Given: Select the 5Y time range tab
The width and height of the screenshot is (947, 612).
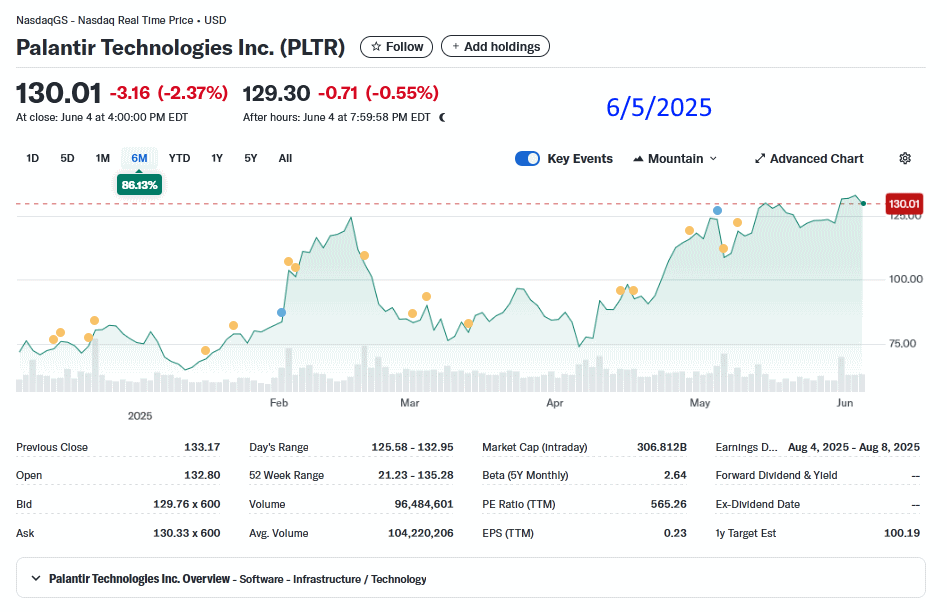Looking at the screenshot, I should (251, 158).
